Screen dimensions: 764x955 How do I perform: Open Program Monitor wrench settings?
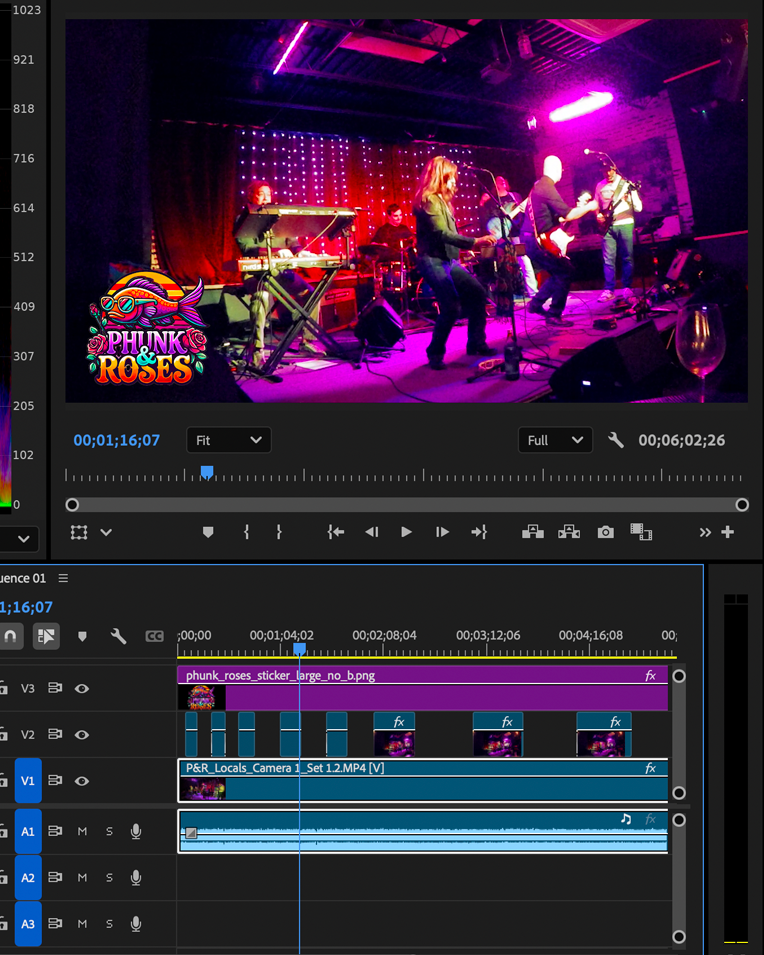click(x=616, y=440)
